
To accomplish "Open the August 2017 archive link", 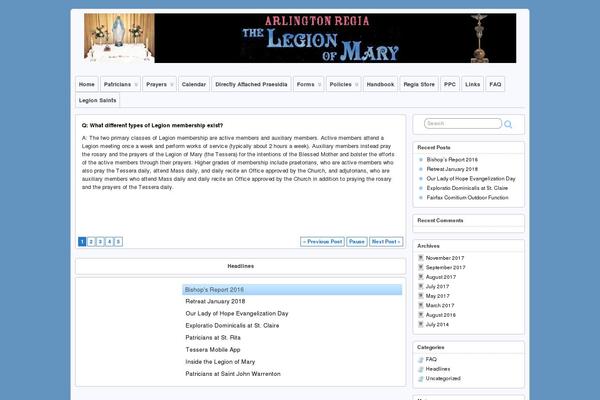I will pos(440,277).
